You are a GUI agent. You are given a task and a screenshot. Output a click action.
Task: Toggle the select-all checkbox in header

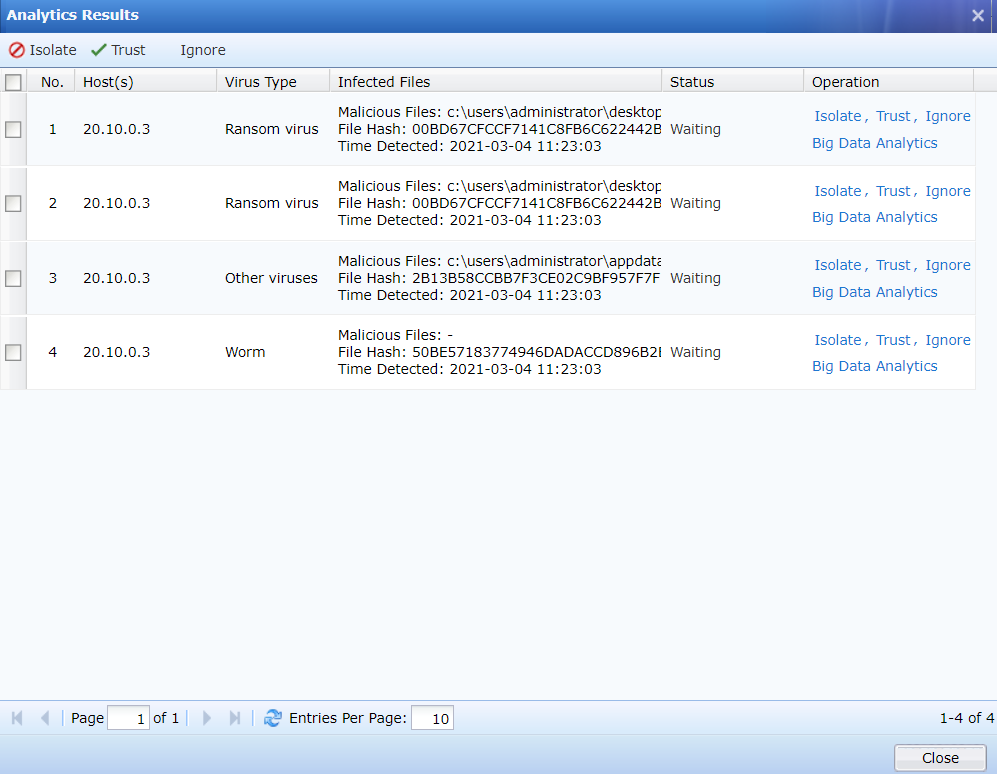coord(13,82)
